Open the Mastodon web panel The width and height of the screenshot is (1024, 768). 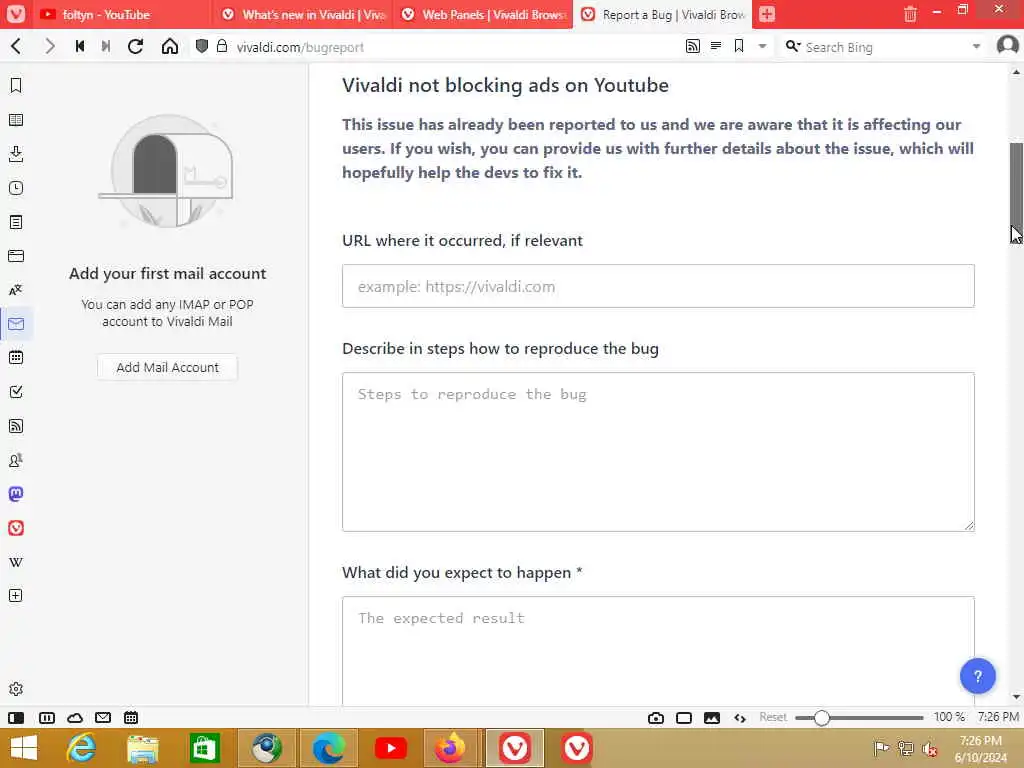[16, 494]
